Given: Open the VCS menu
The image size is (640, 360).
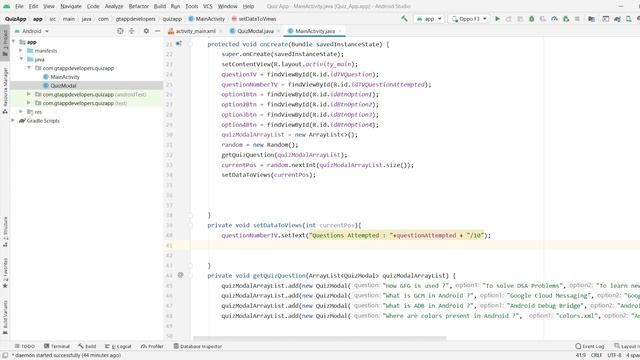Looking at the screenshot, I should pyautogui.click(x=208, y=6).
